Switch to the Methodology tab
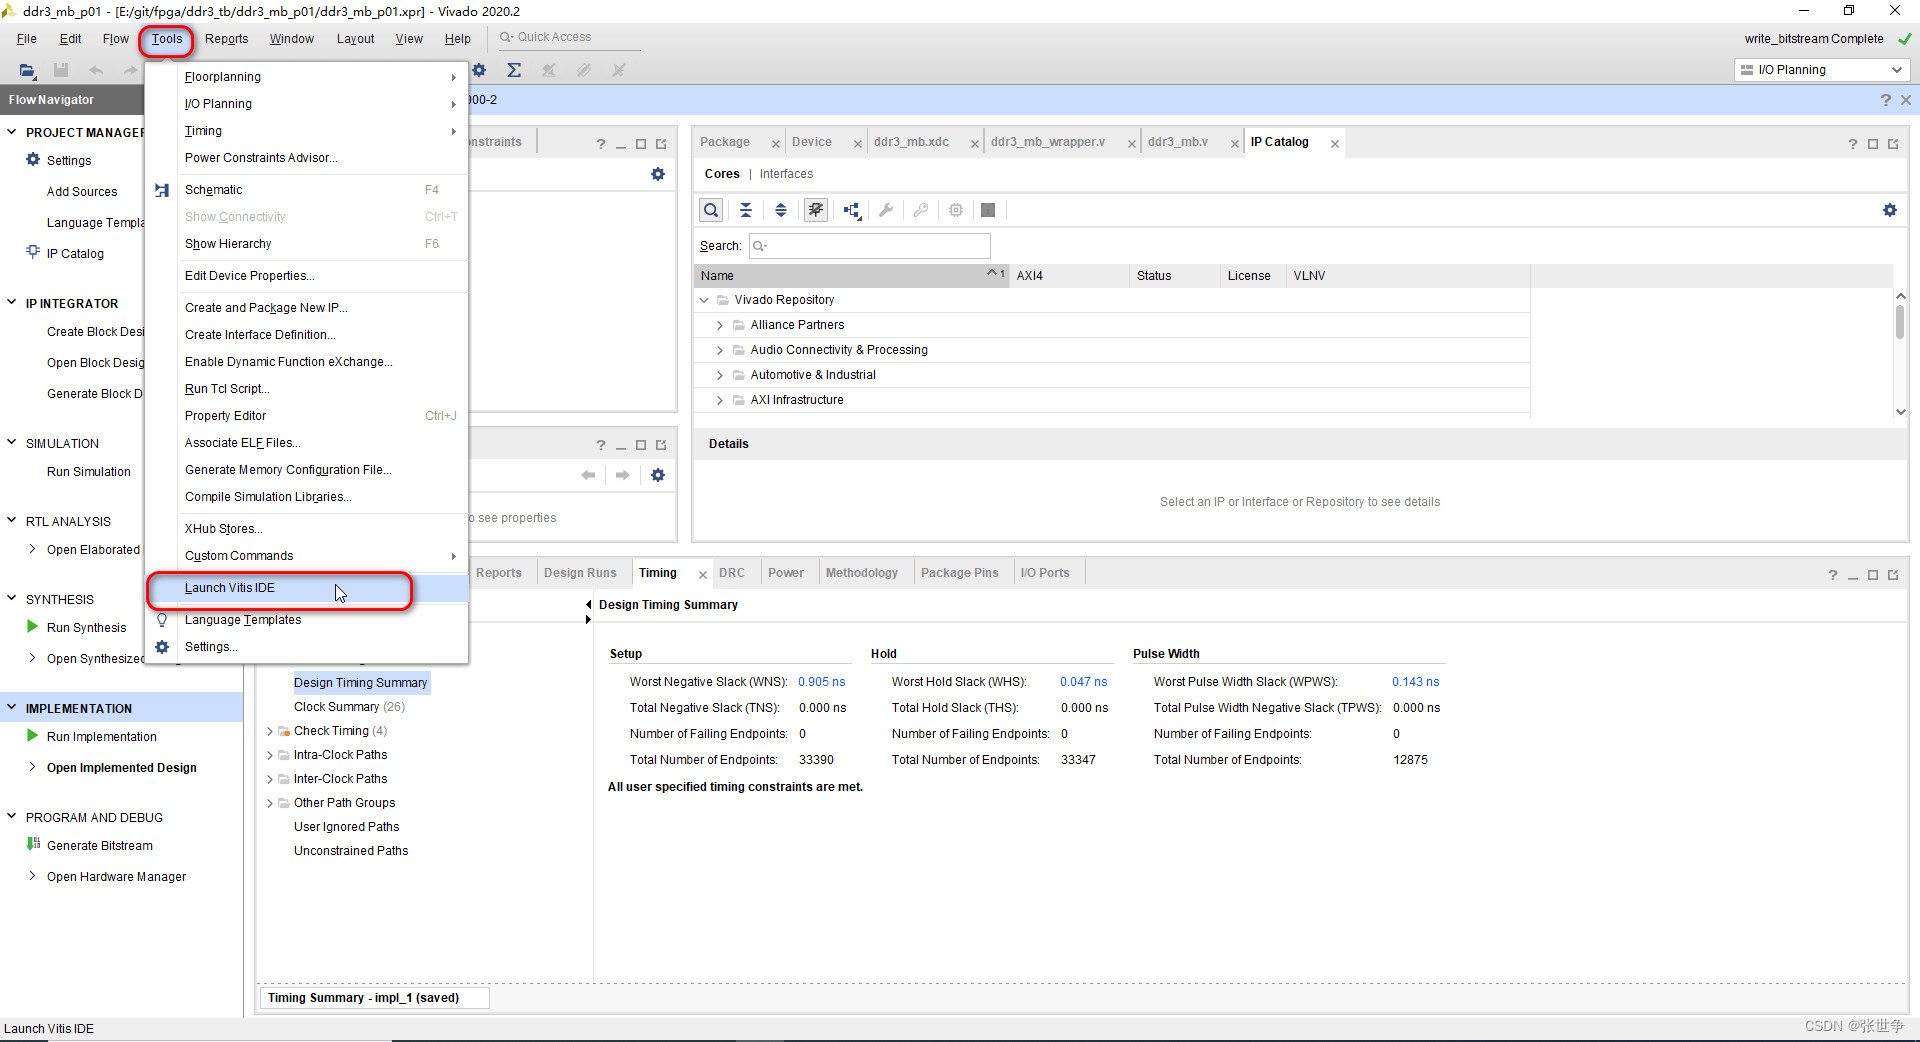This screenshot has width=1920, height=1042. point(862,573)
